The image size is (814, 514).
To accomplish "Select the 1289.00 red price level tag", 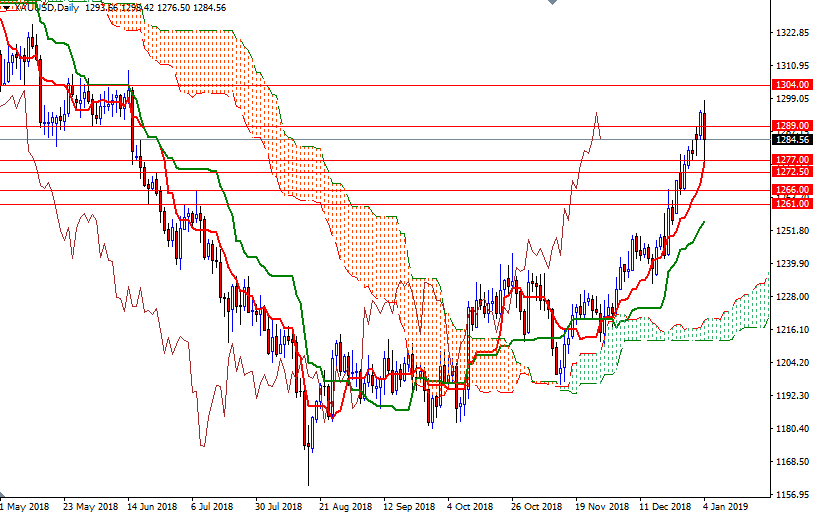I will pos(791,126).
